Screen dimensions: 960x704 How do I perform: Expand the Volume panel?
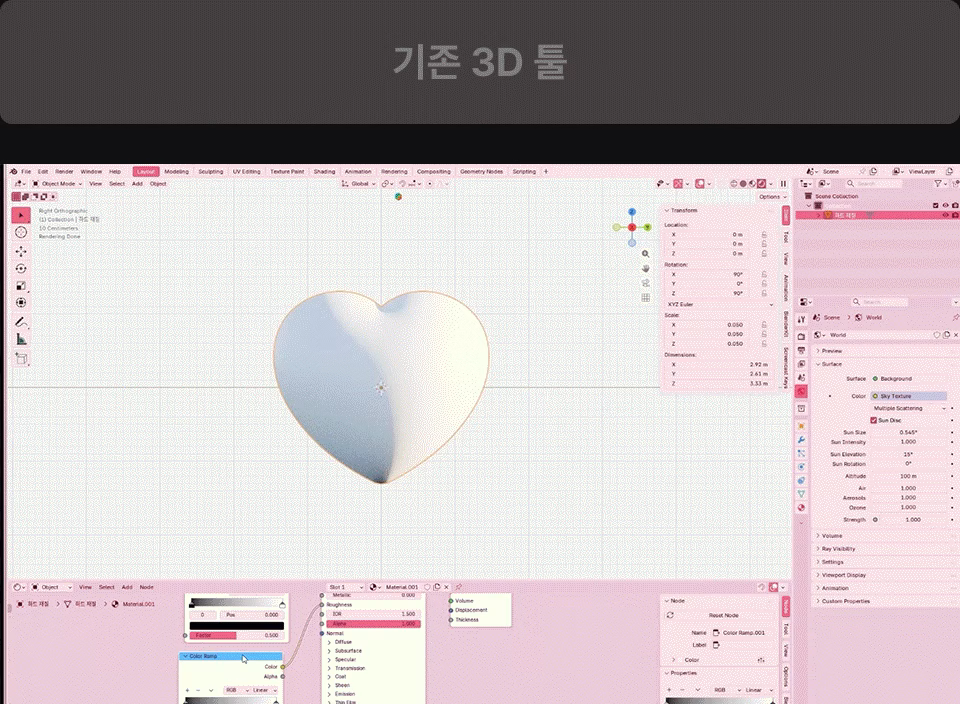829,536
